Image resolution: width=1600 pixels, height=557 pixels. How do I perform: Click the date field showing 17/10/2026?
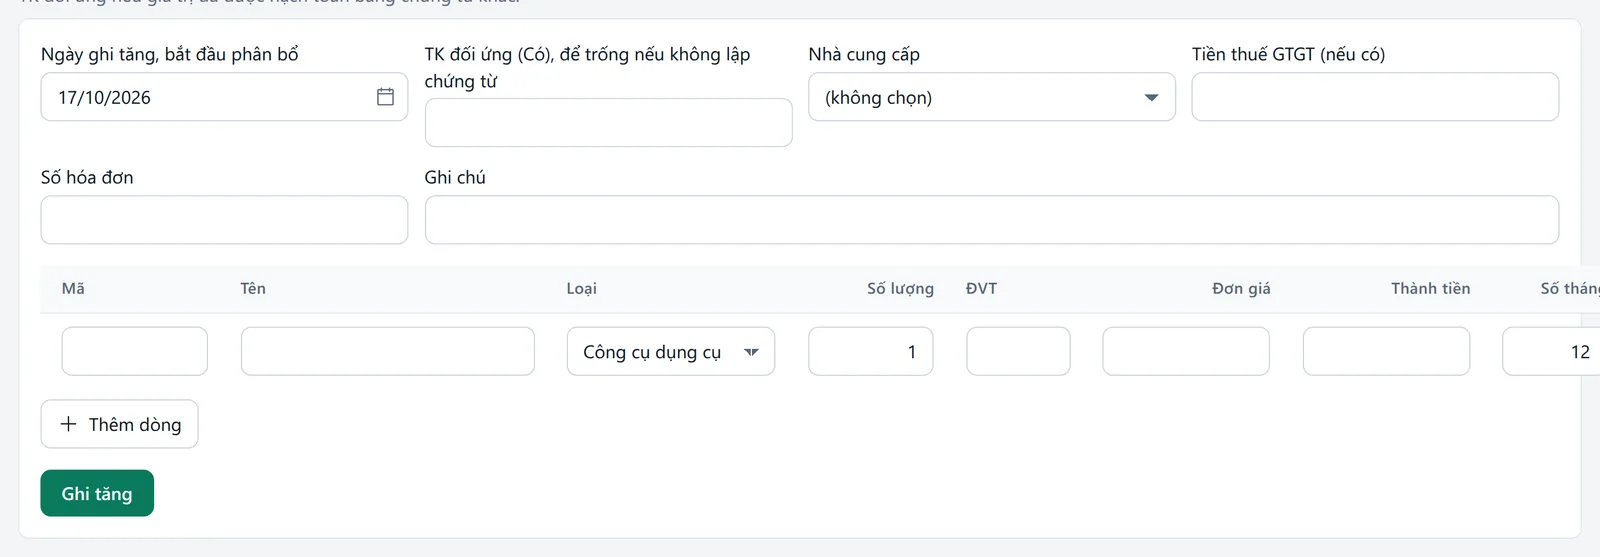224,97
